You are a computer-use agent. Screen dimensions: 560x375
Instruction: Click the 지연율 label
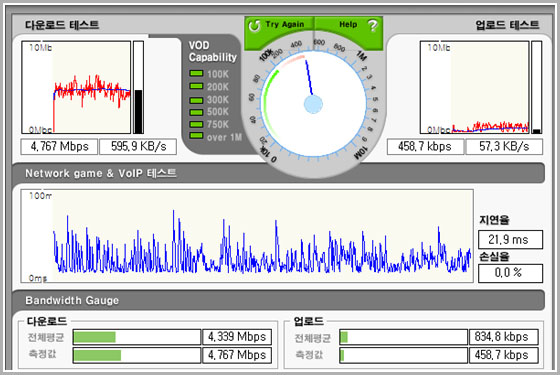(494, 220)
